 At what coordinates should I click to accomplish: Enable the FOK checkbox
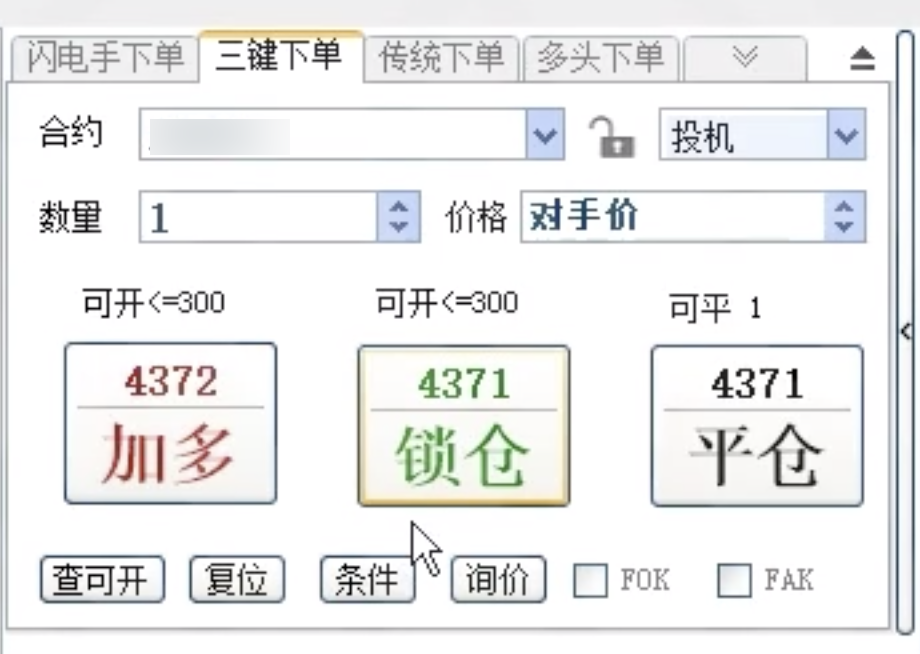[591, 580]
